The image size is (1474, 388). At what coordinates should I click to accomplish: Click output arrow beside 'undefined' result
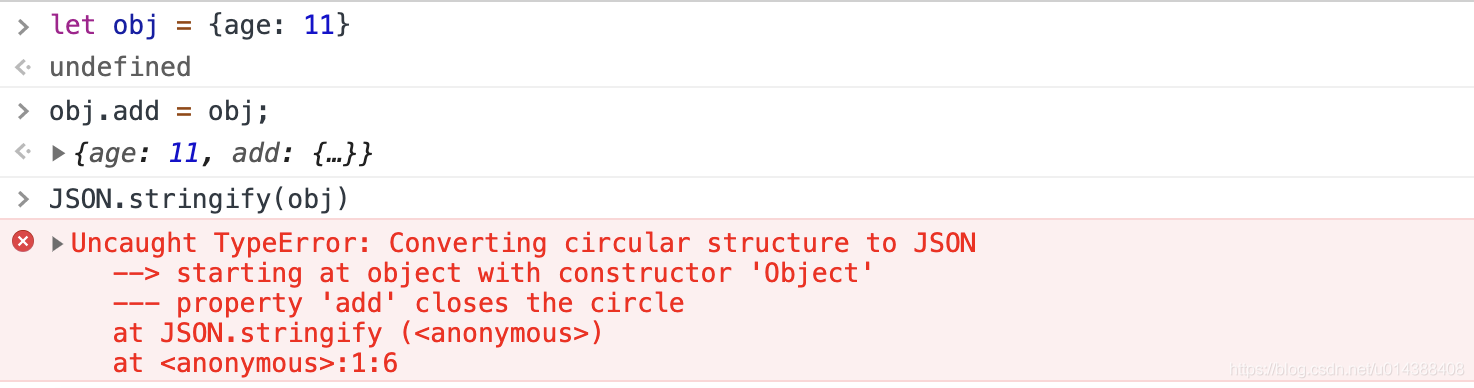click(23, 68)
